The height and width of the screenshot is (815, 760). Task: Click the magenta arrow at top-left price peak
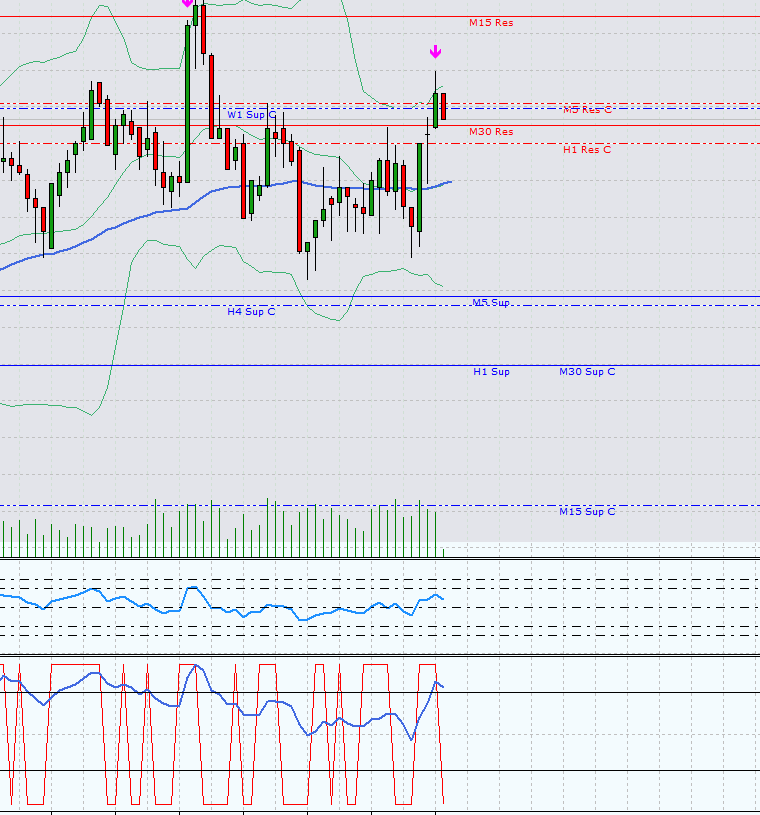click(x=187, y=4)
